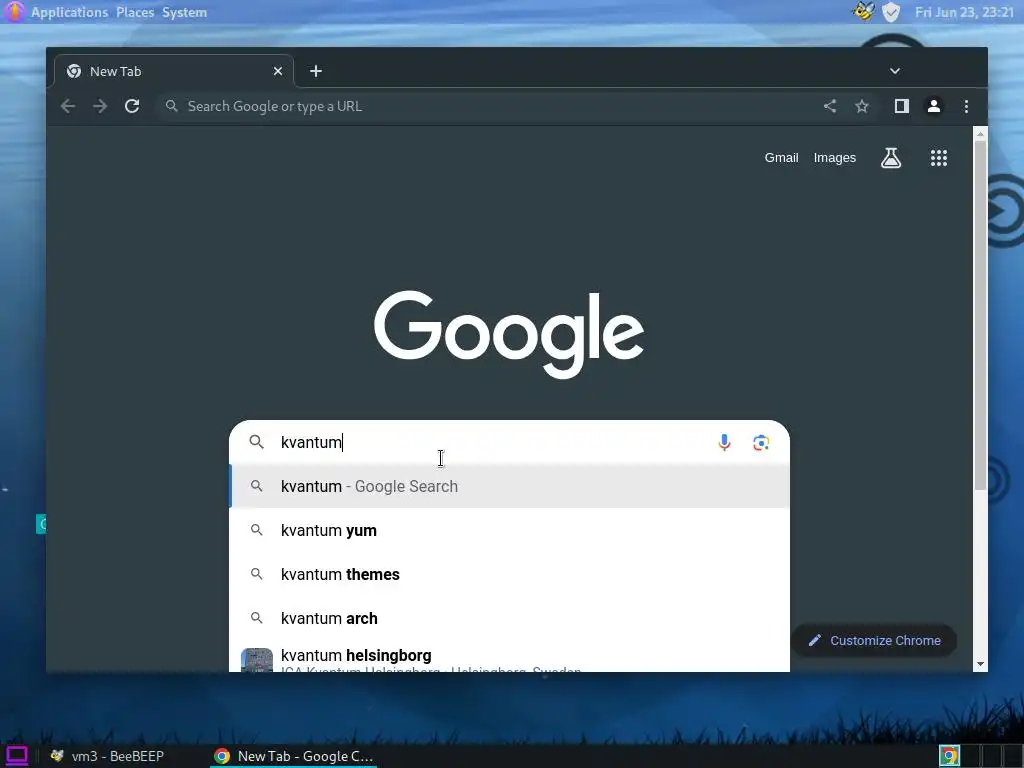1024x768 pixels.
Task: Bookmark this tab with the star icon
Action: (862, 106)
